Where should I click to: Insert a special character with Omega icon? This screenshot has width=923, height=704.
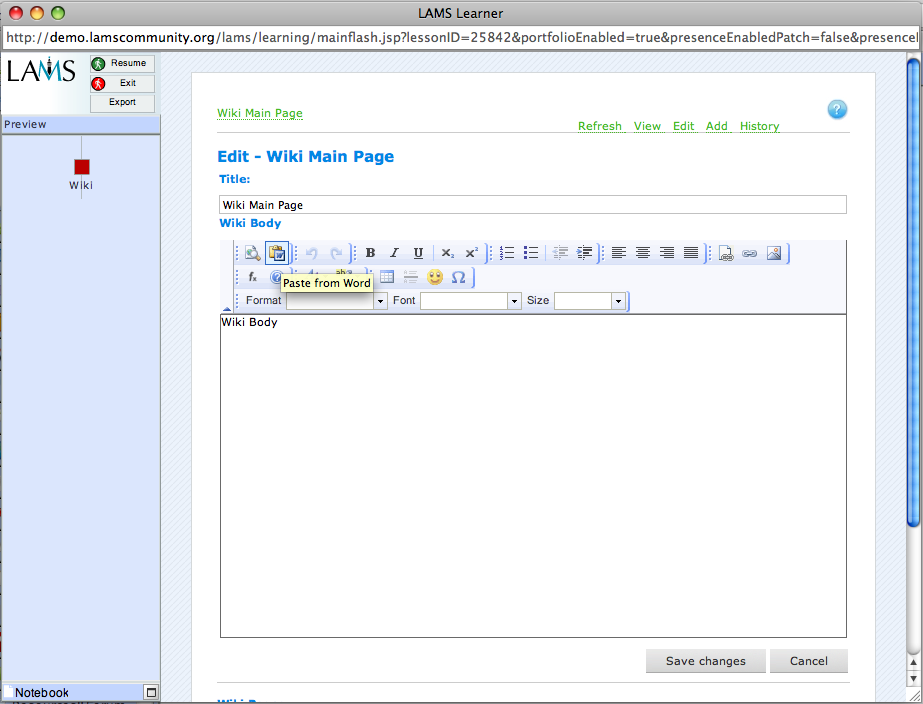(x=459, y=277)
